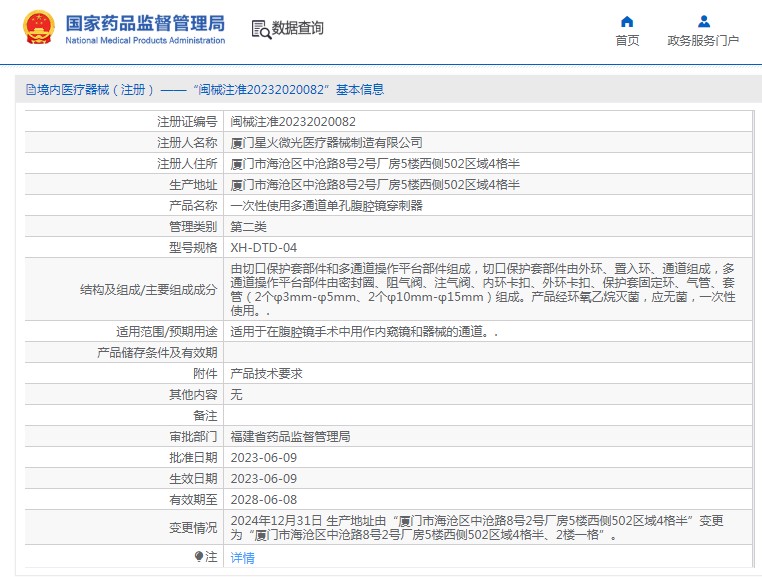Click the 数据查询 magnifier document icon
The height and width of the screenshot is (577, 762).
[260, 29]
